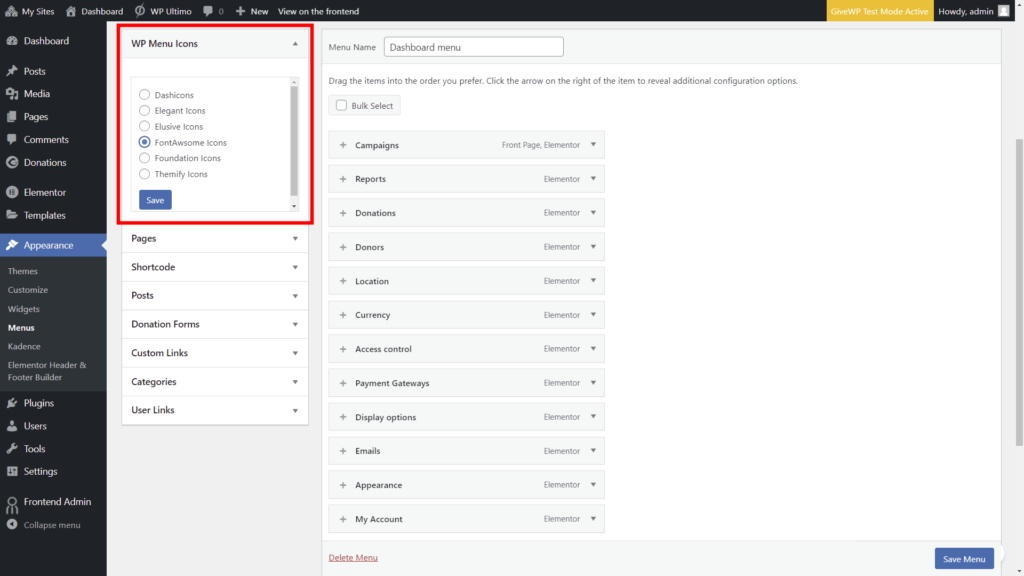Select Donations in the admin sidebar

click(x=39, y=162)
